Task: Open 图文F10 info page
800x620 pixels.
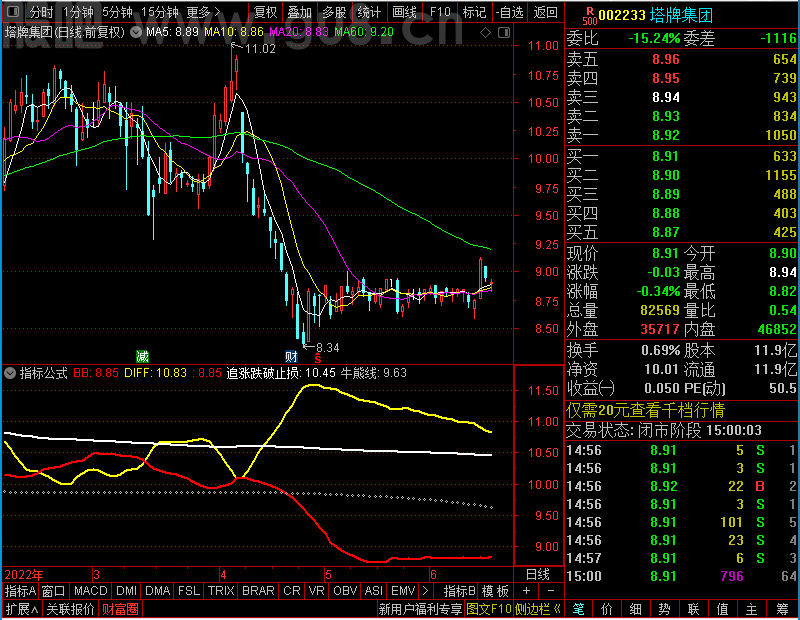Action: click(489, 609)
